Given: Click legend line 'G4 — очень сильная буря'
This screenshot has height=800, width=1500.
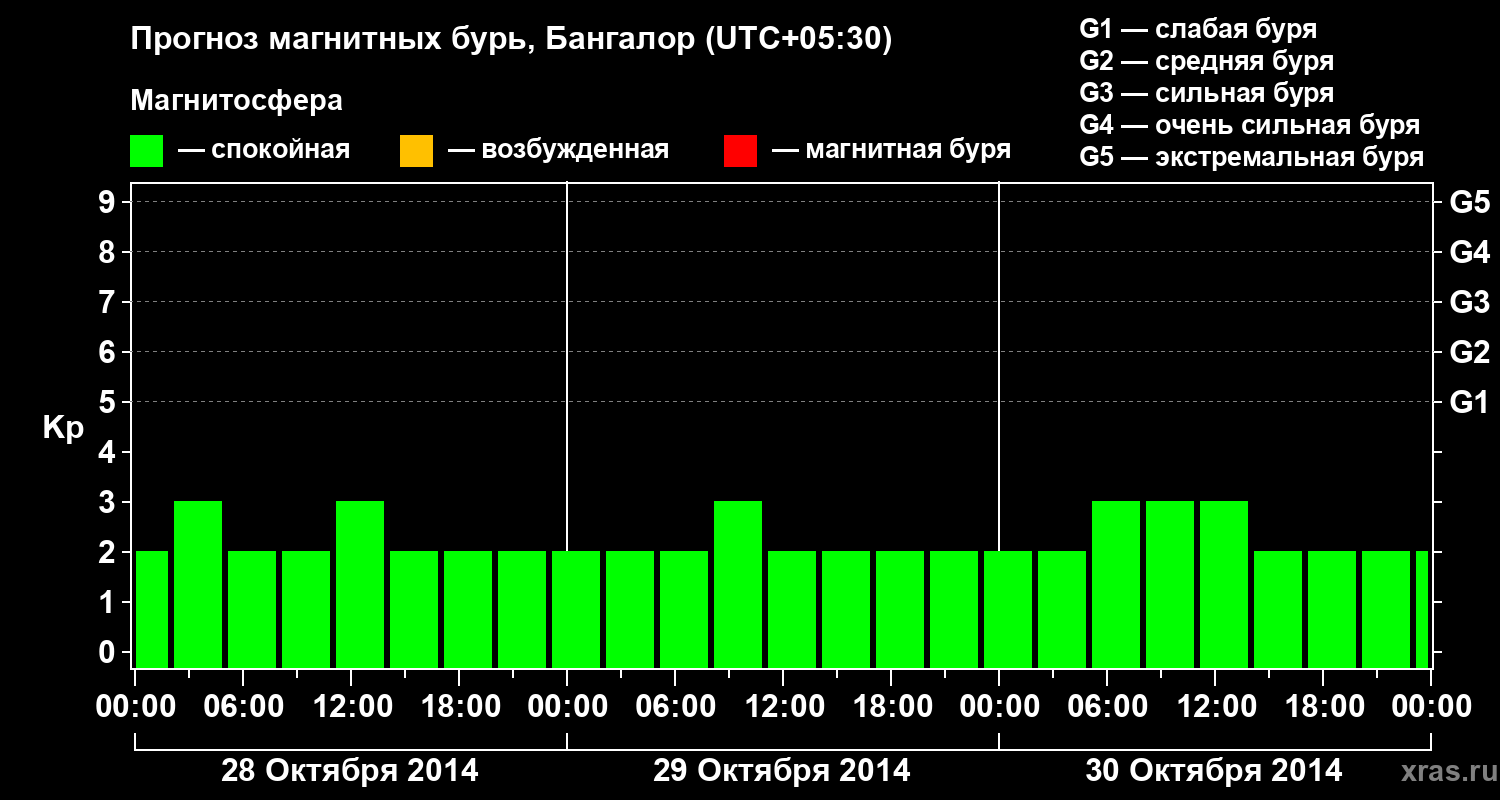Looking at the screenshot, I should (x=1249, y=125).
